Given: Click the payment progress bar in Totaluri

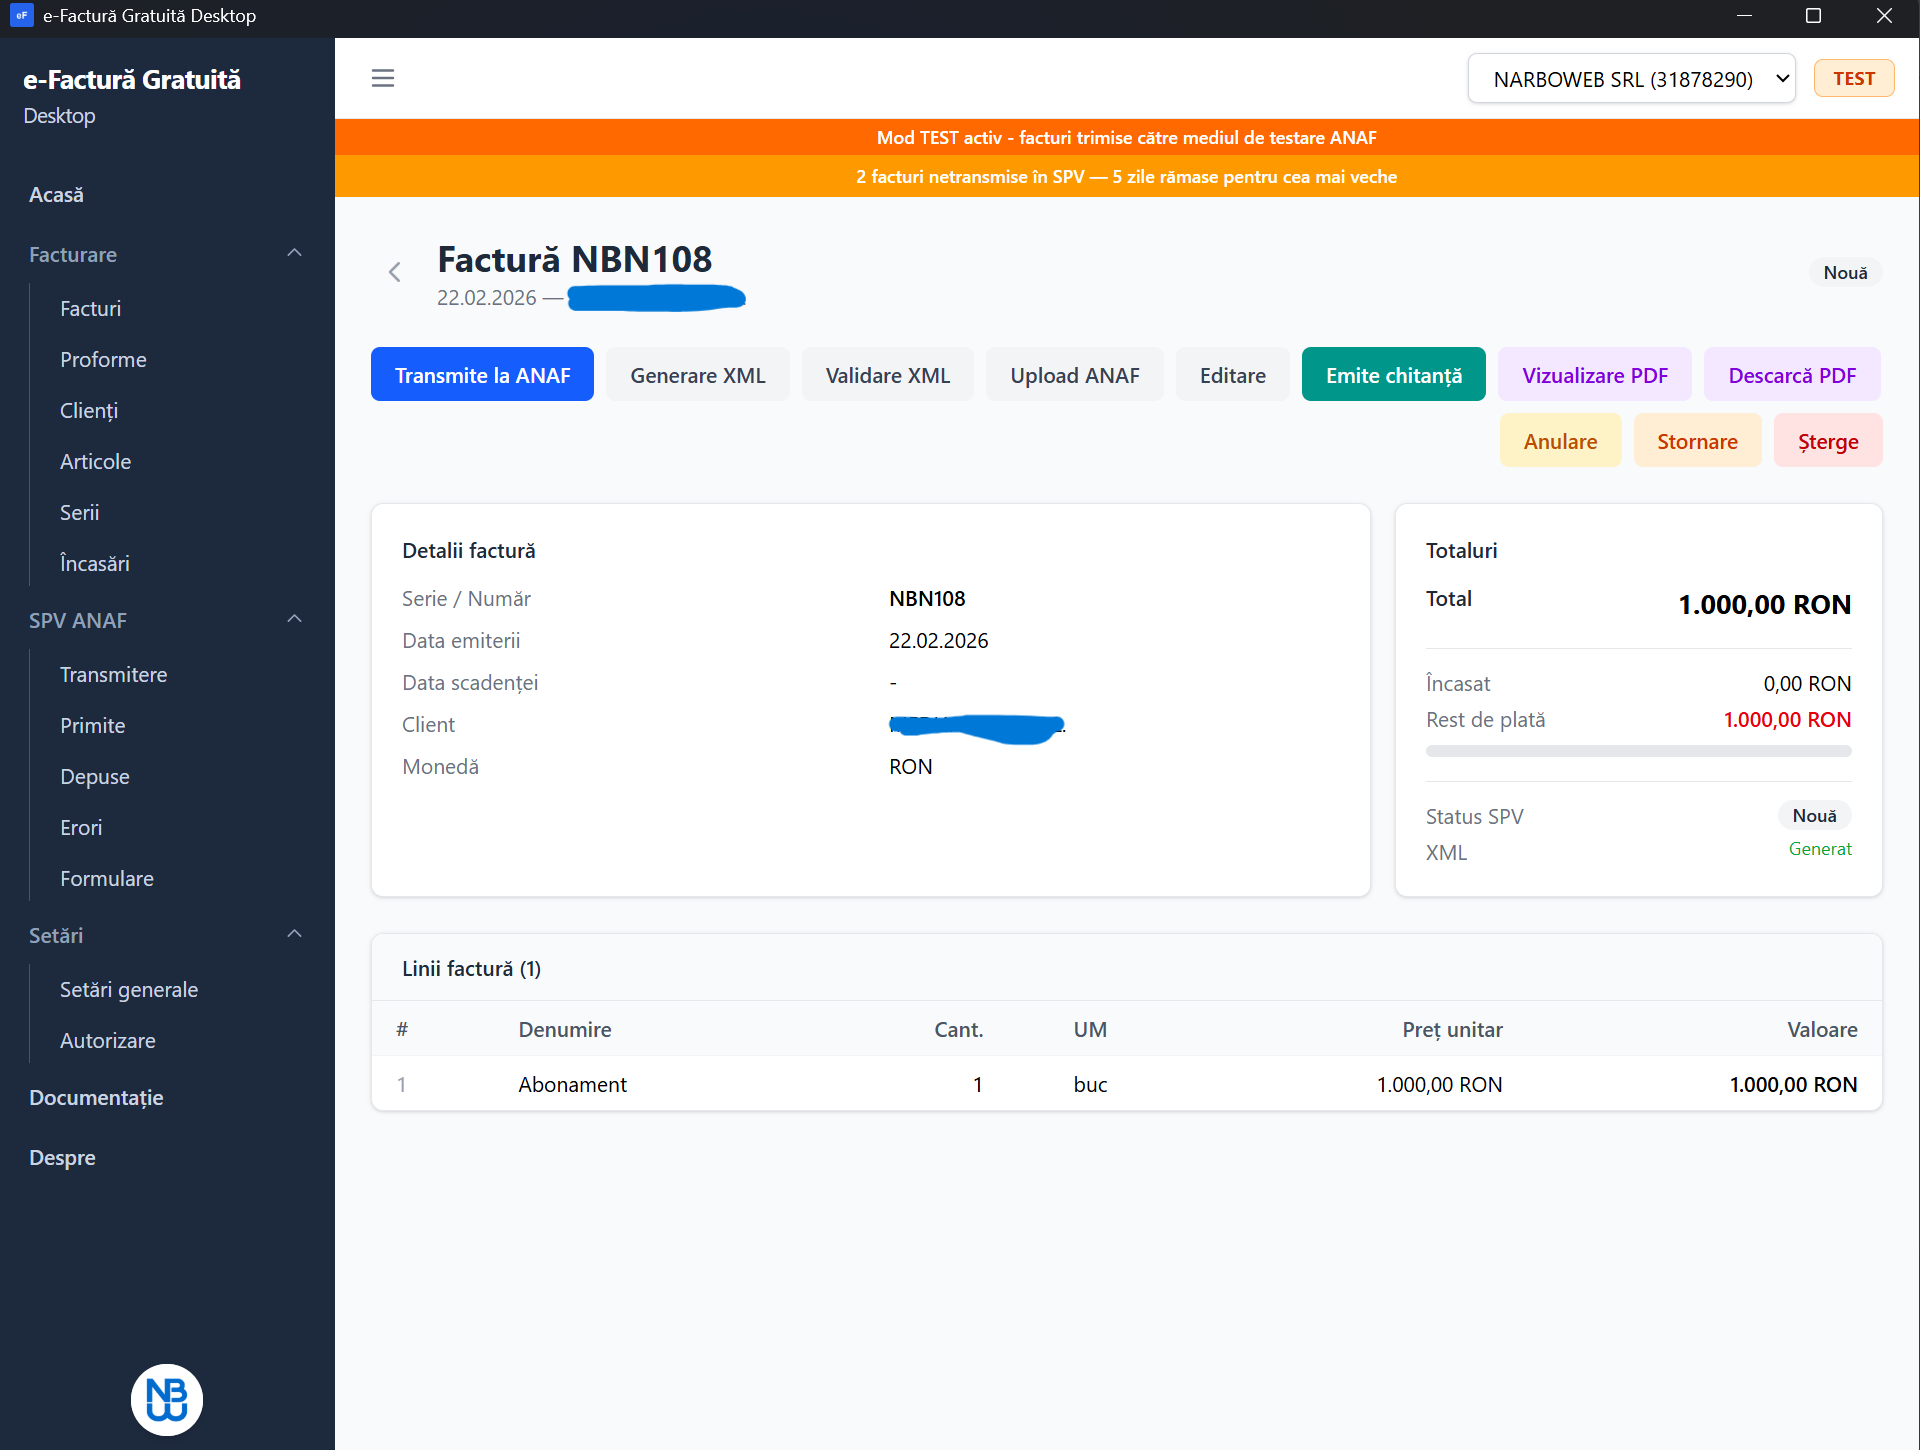Looking at the screenshot, I should pos(1638,751).
